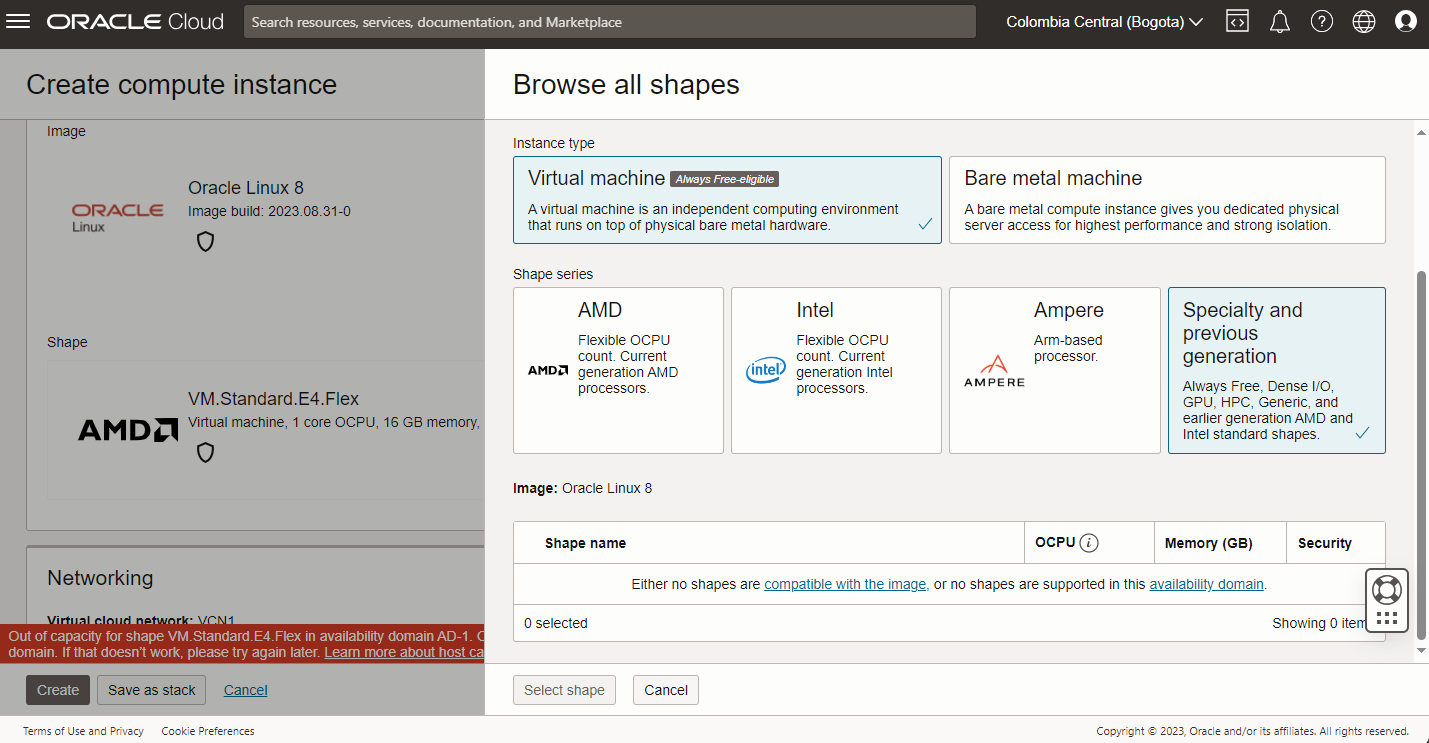
Task: Open Terms of Use and Privacy link
Action: pyautogui.click(x=83, y=731)
